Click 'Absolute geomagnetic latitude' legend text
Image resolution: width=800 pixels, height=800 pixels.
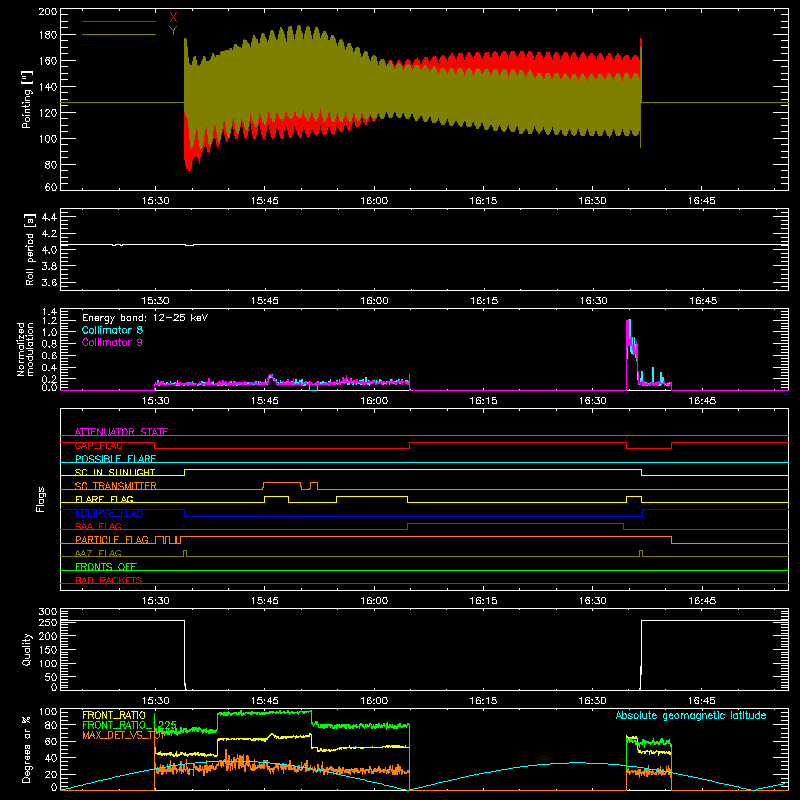tap(691, 715)
